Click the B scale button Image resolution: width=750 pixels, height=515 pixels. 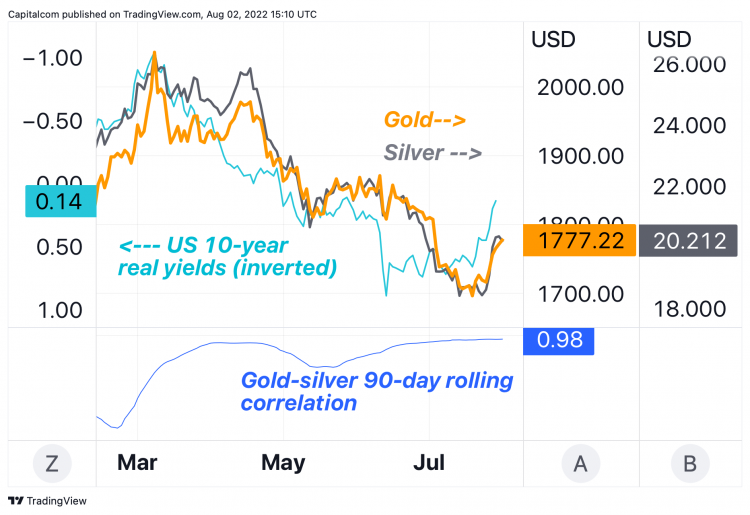tap(690, 463)
